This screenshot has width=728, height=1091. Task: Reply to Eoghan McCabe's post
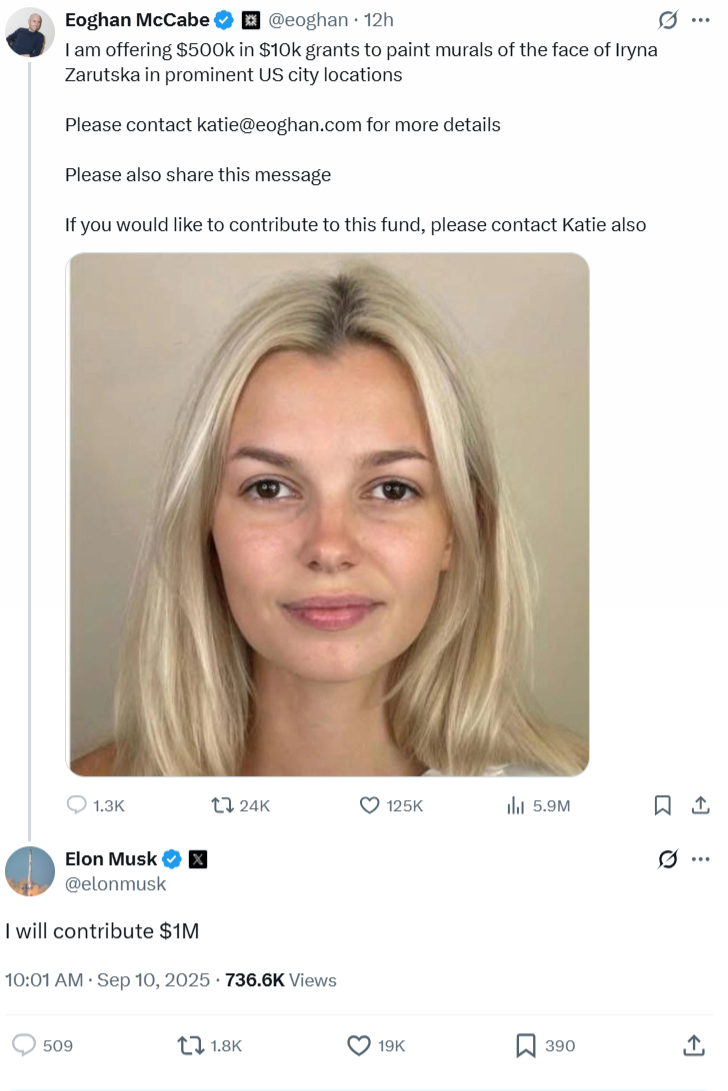click(77, 805)
